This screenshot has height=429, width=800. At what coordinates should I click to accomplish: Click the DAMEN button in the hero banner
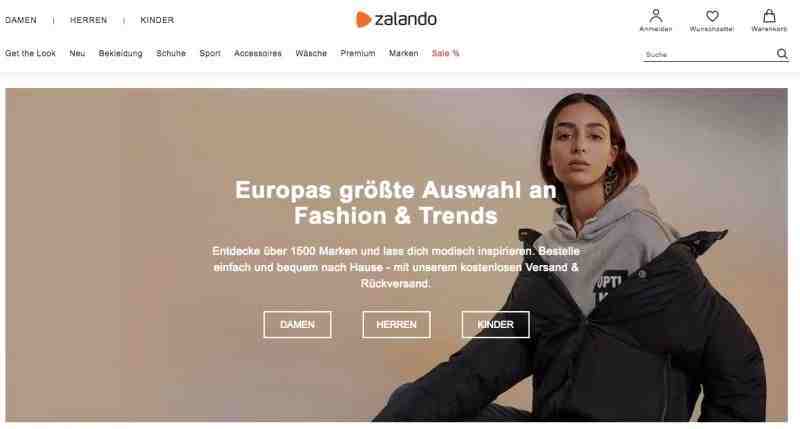coord(297,324)
